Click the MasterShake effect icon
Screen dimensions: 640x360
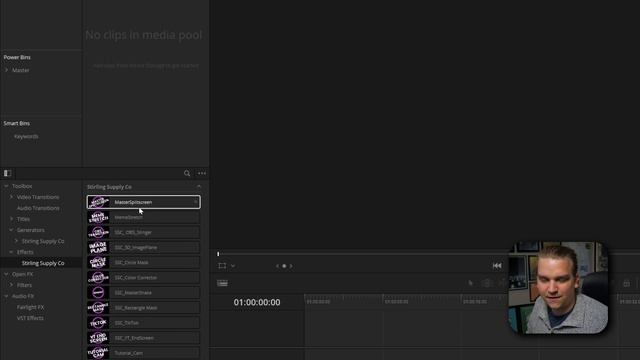point(98,293)
